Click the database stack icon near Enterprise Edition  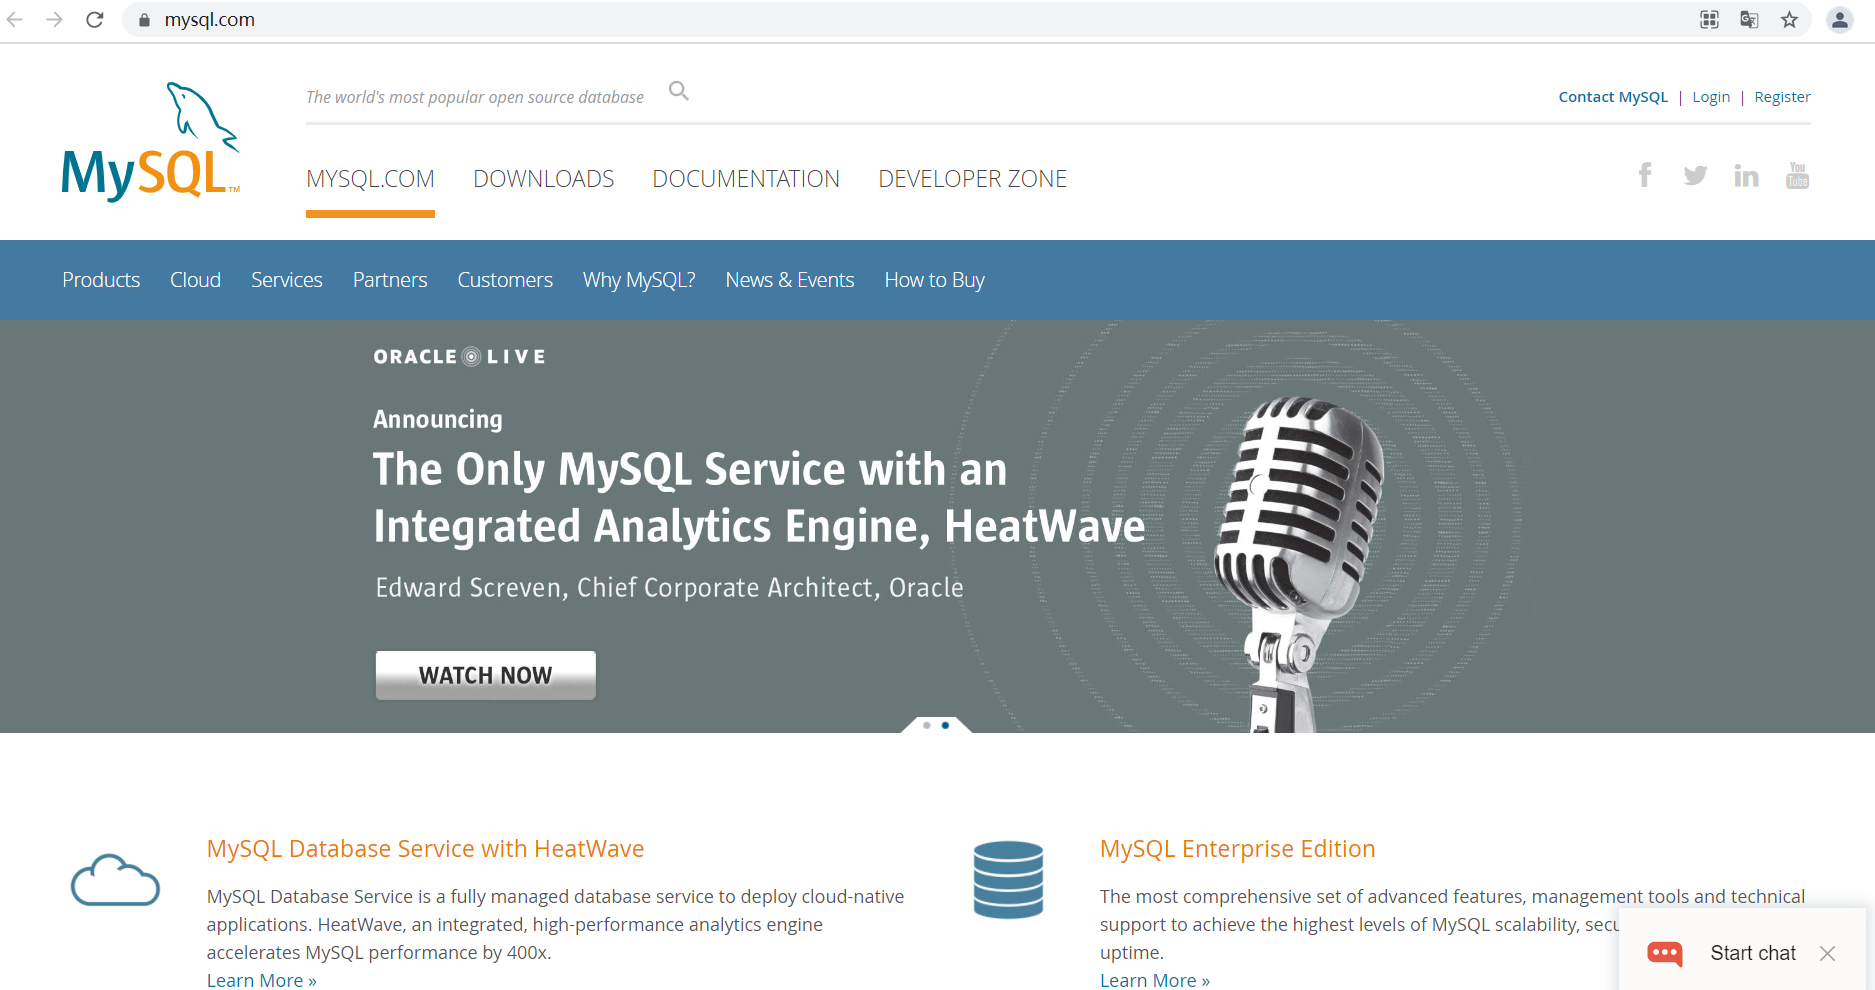click(x=1008, y=880)
